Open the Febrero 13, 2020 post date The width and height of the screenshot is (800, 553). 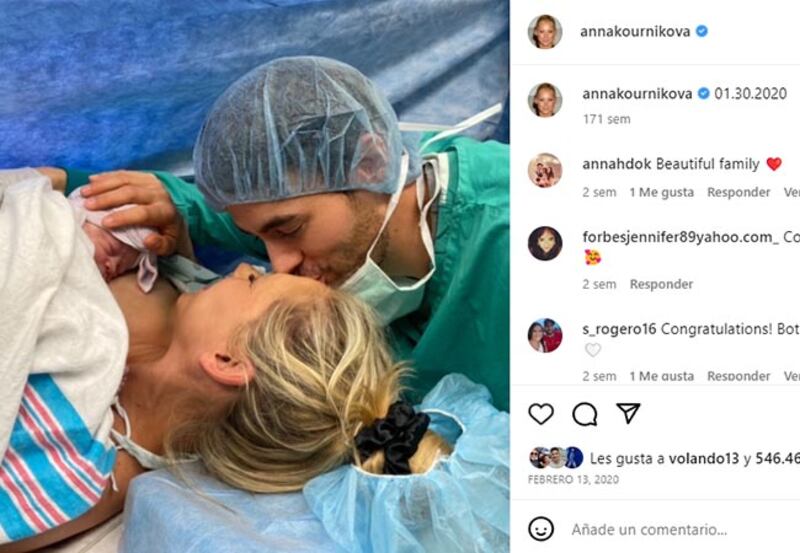(x=573, y=480)
